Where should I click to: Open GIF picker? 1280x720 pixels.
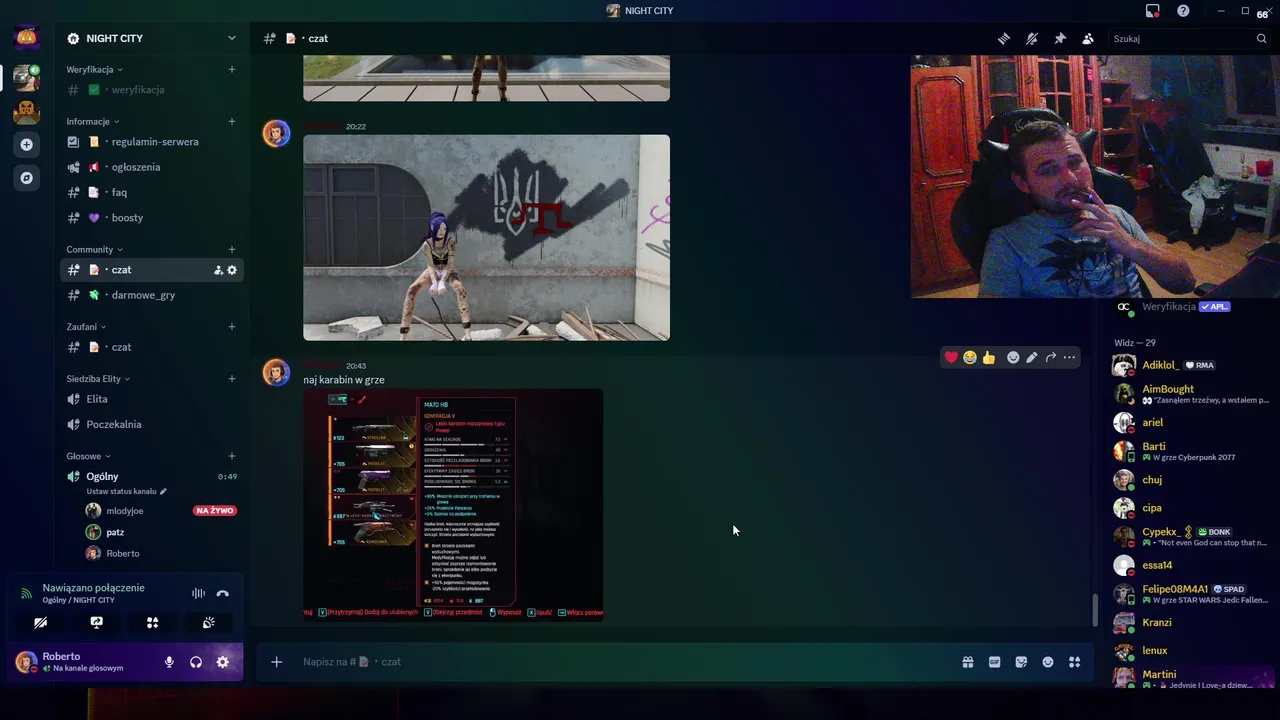(x=995, y=662)
